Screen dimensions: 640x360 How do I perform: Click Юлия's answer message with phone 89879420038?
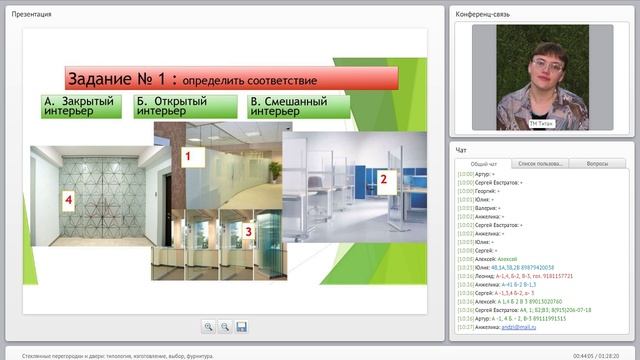(x=506, y=268)
